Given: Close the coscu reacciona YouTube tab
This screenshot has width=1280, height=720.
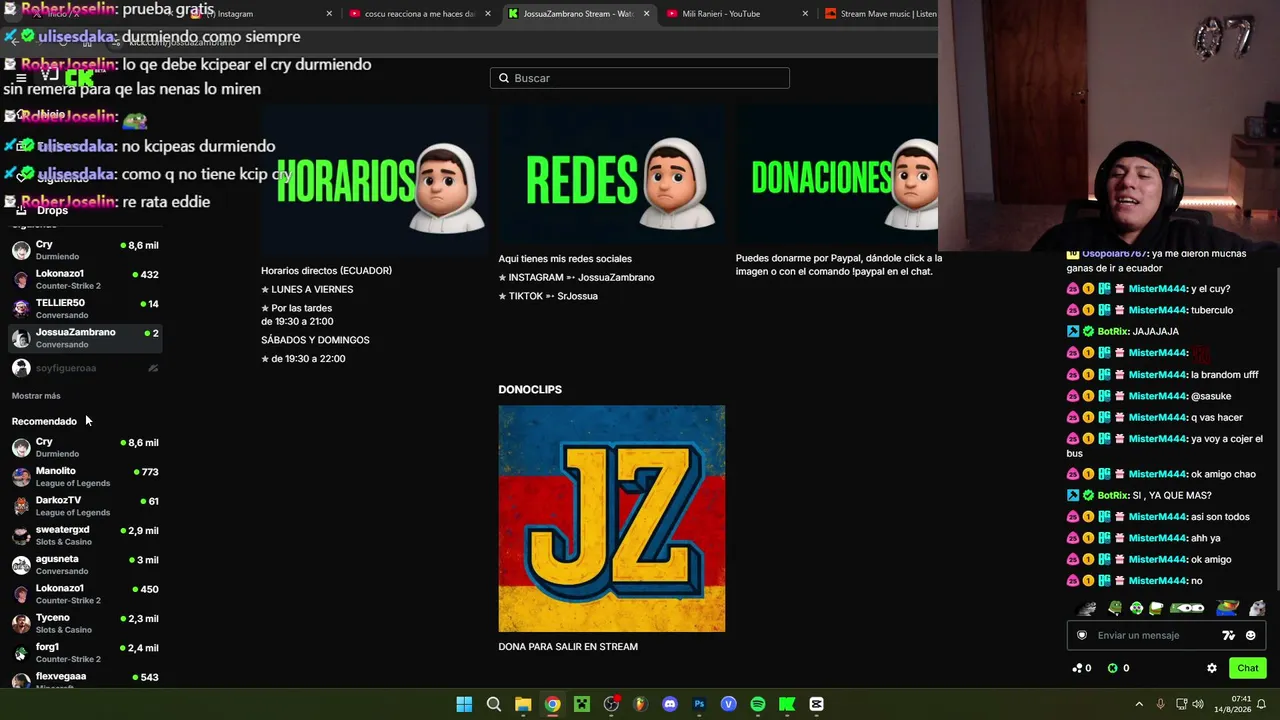Looking at the screenshot, I should tap(488, 14).
